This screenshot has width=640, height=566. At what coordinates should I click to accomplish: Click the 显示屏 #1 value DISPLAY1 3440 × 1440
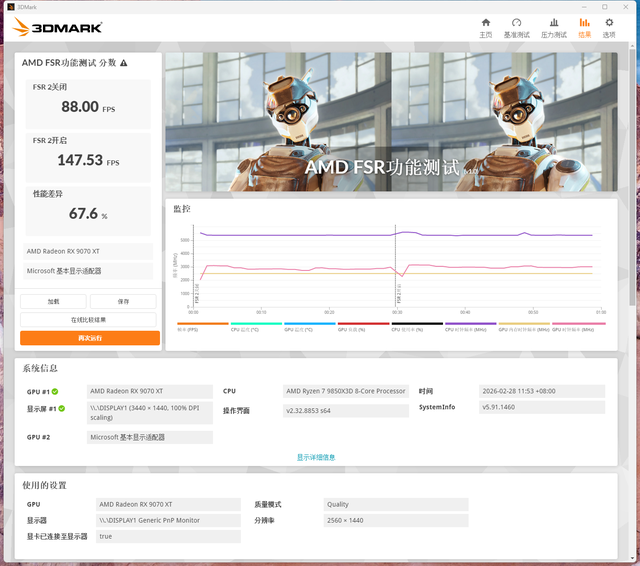[x=150, y=413]
